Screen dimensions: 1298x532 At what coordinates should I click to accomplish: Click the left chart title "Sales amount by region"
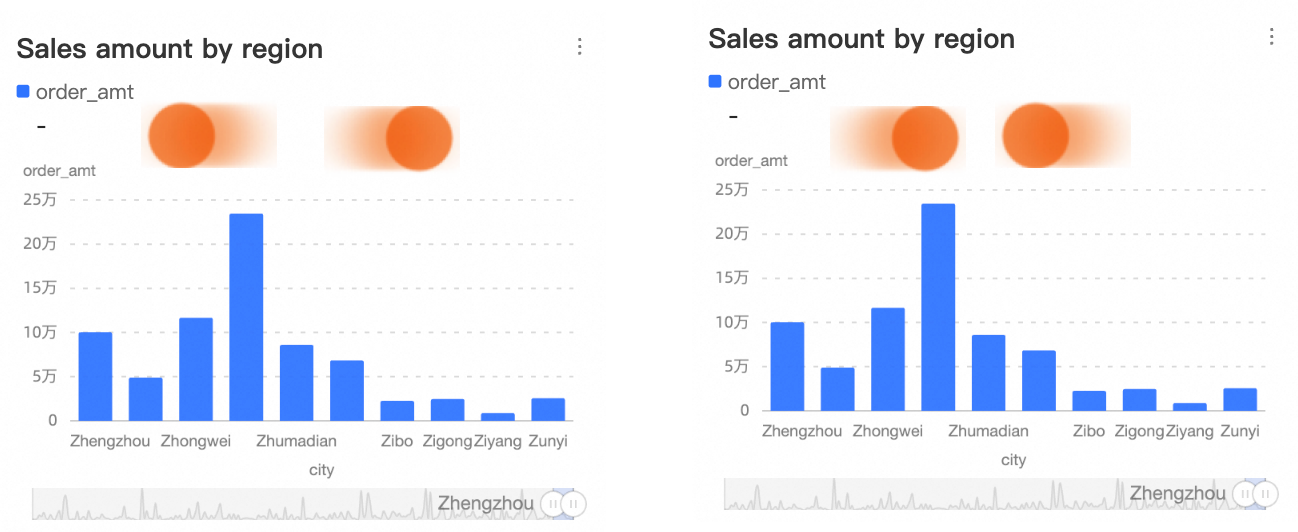[170, 48]
